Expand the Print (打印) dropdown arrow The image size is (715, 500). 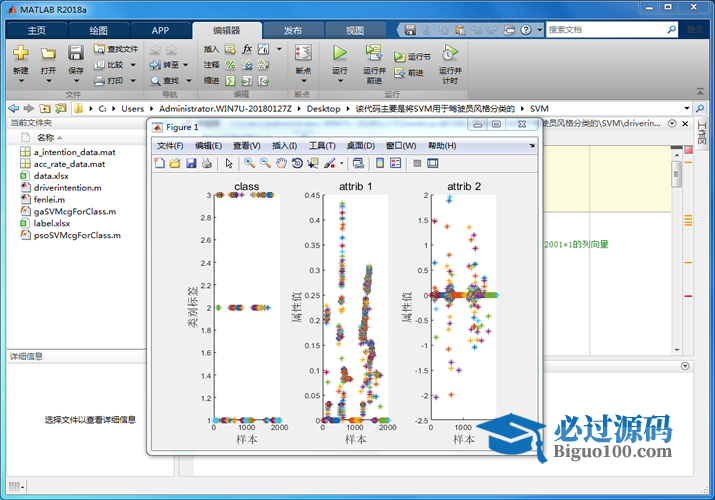pyautogui.click(x=133, y=81)
